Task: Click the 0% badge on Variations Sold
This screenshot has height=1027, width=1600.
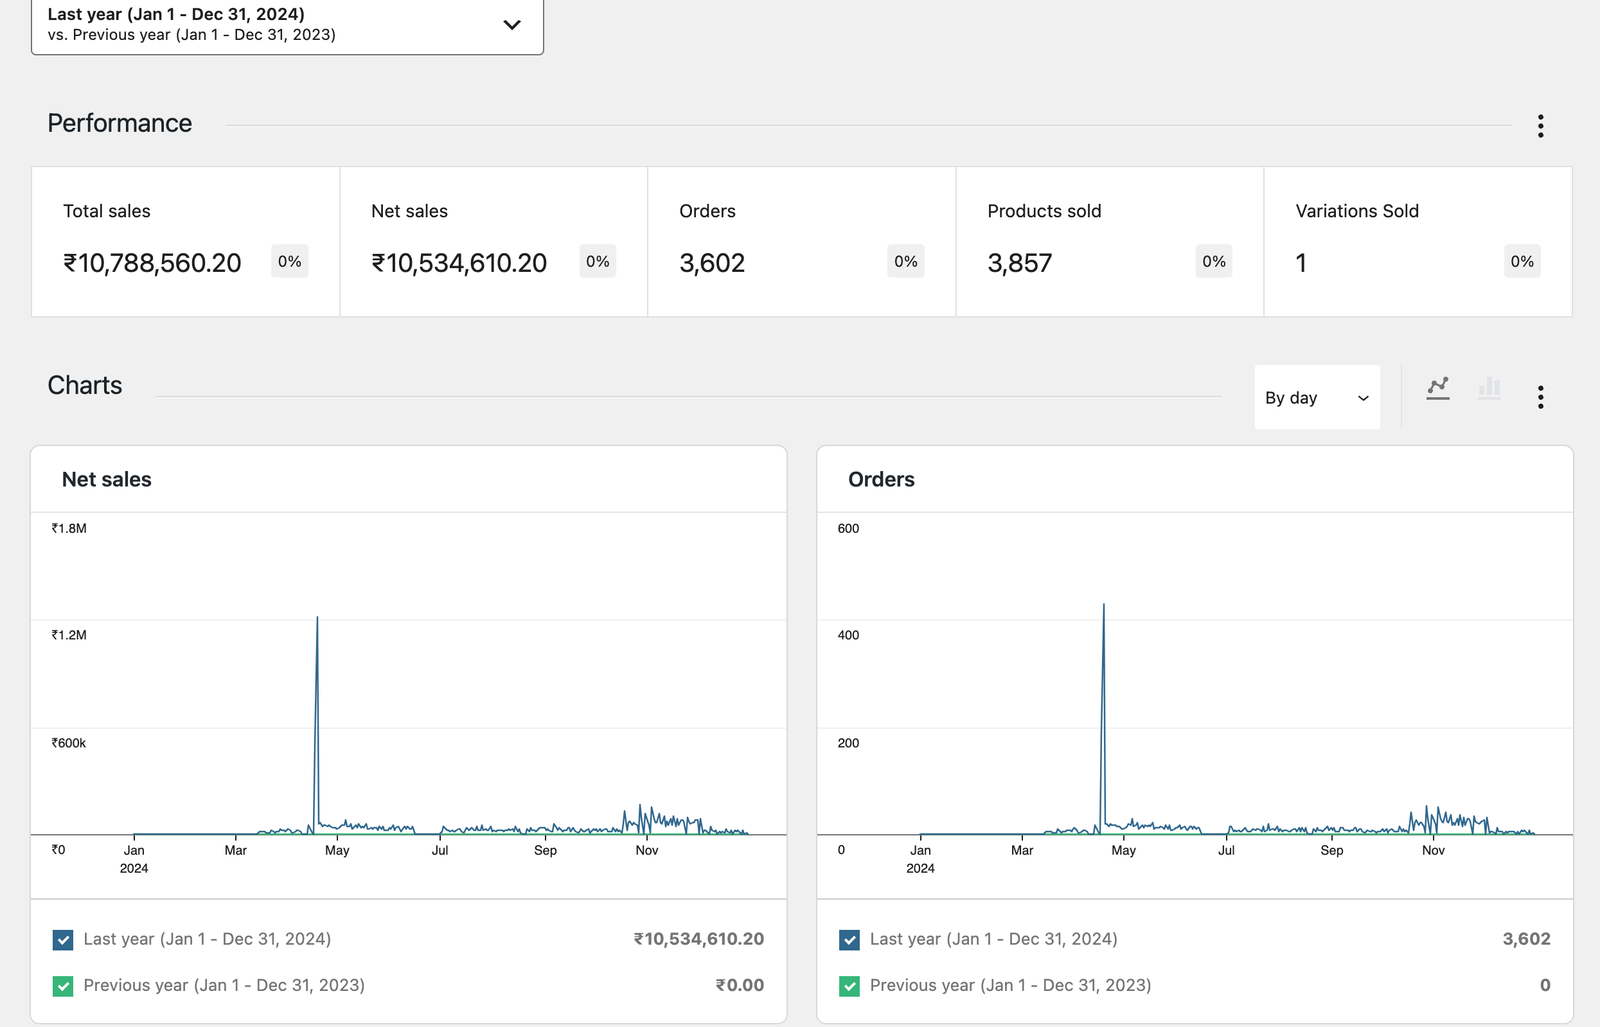Action: (x=1522, y=261)
